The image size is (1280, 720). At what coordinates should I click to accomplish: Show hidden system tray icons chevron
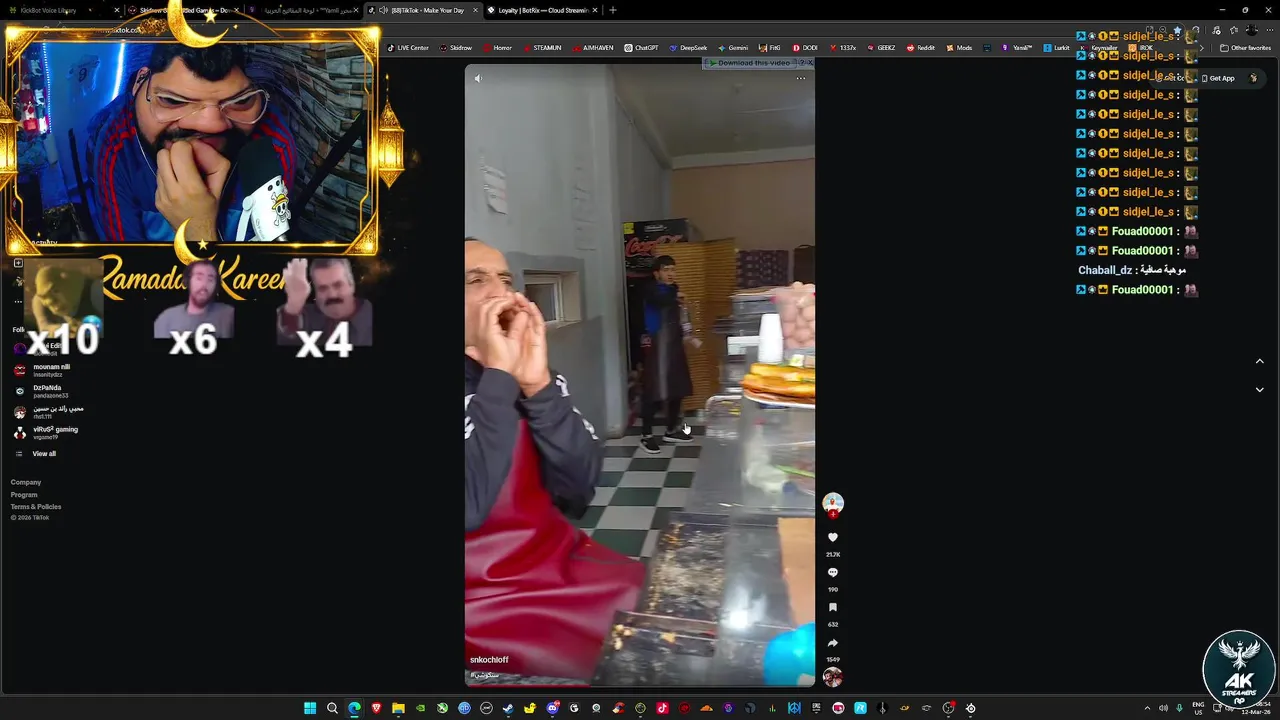pyautogui.click(x=1147, y=708)
